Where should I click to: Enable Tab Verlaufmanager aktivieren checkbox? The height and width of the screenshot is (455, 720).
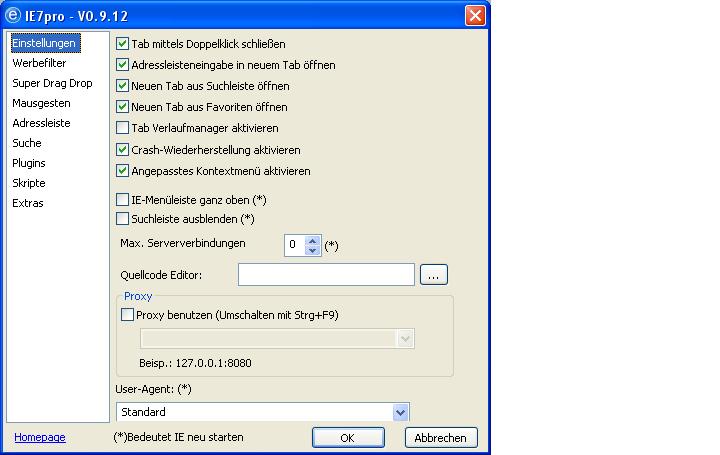click(122, 128)
